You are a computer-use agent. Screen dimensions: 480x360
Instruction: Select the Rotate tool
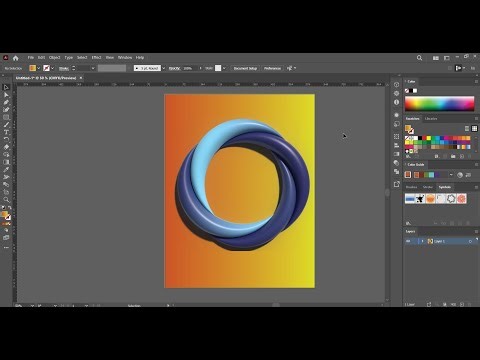6,140
